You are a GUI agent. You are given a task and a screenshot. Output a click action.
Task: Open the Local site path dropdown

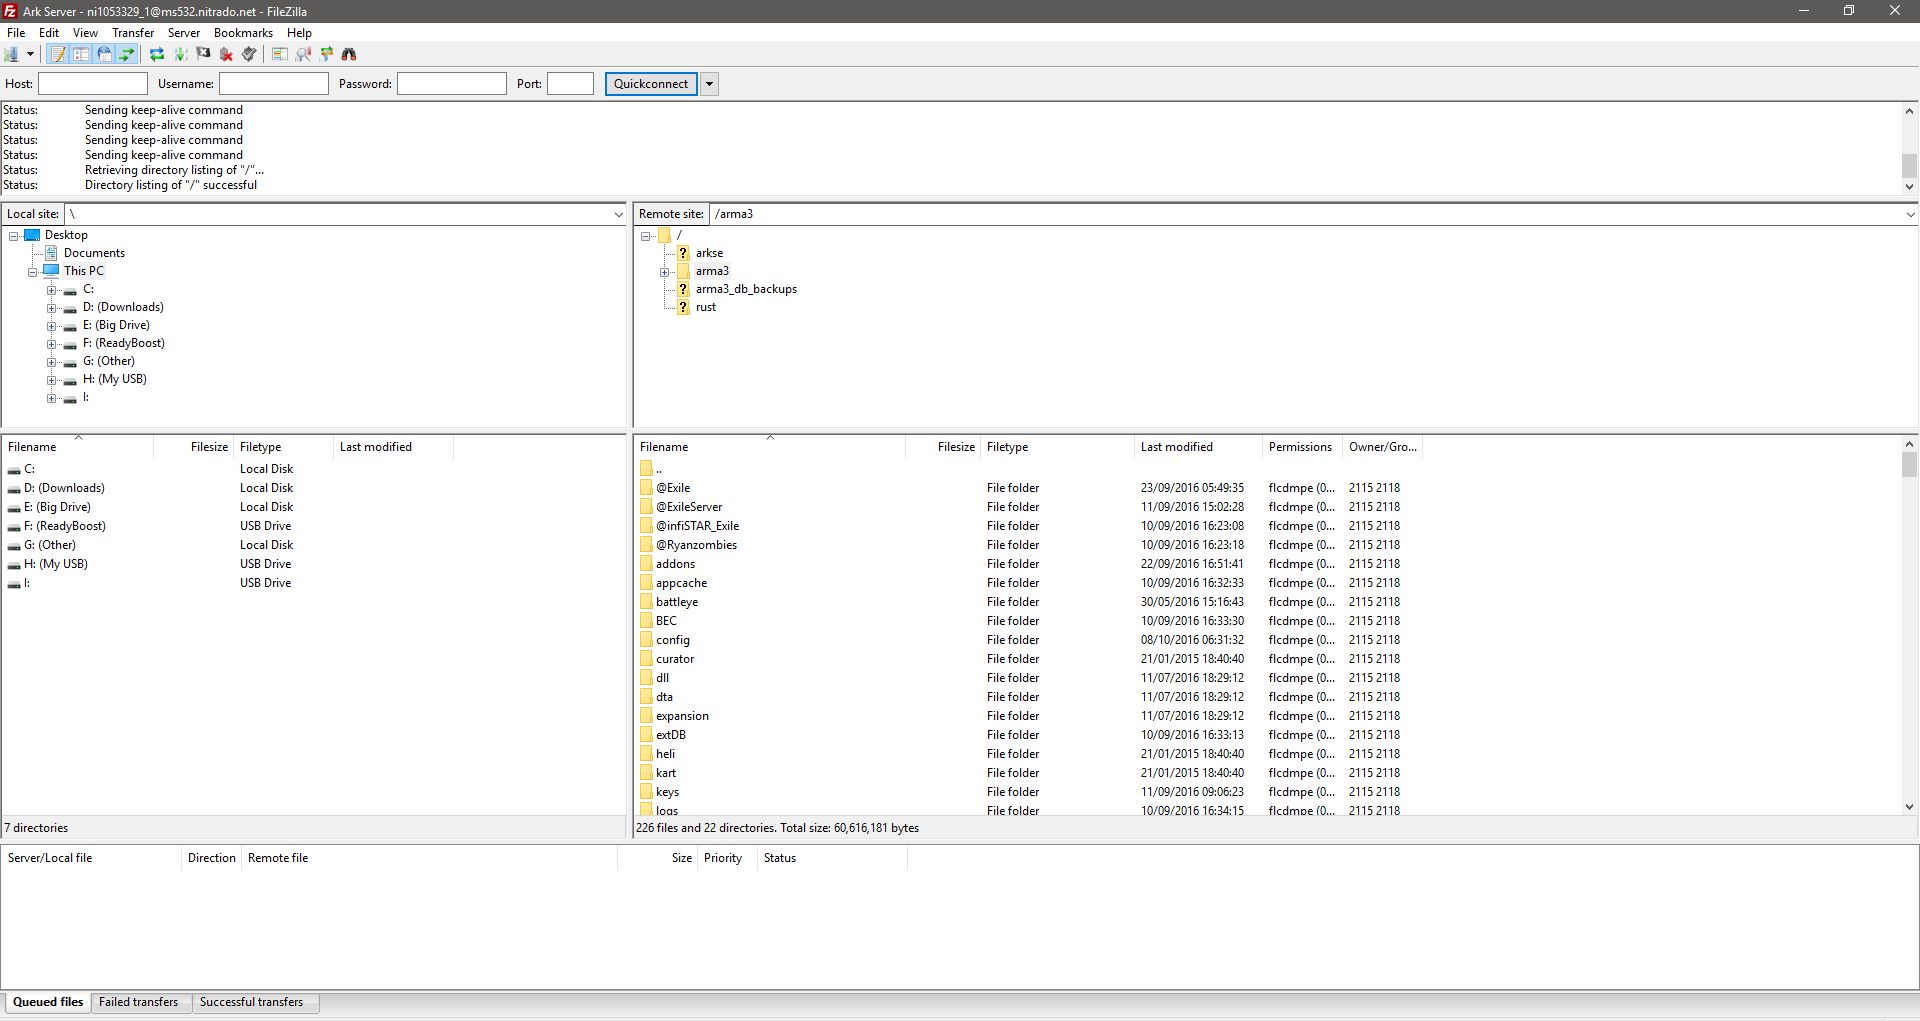[x=618, y=214]
